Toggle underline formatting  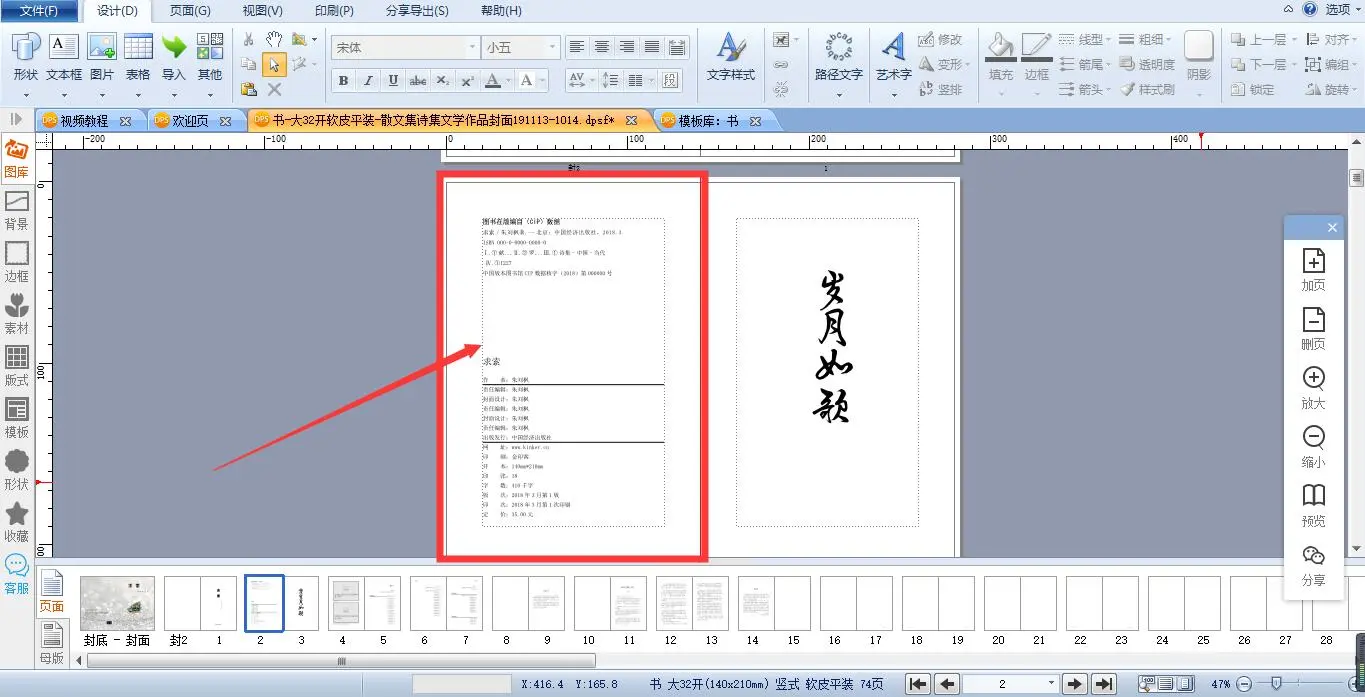click(393, 81)
